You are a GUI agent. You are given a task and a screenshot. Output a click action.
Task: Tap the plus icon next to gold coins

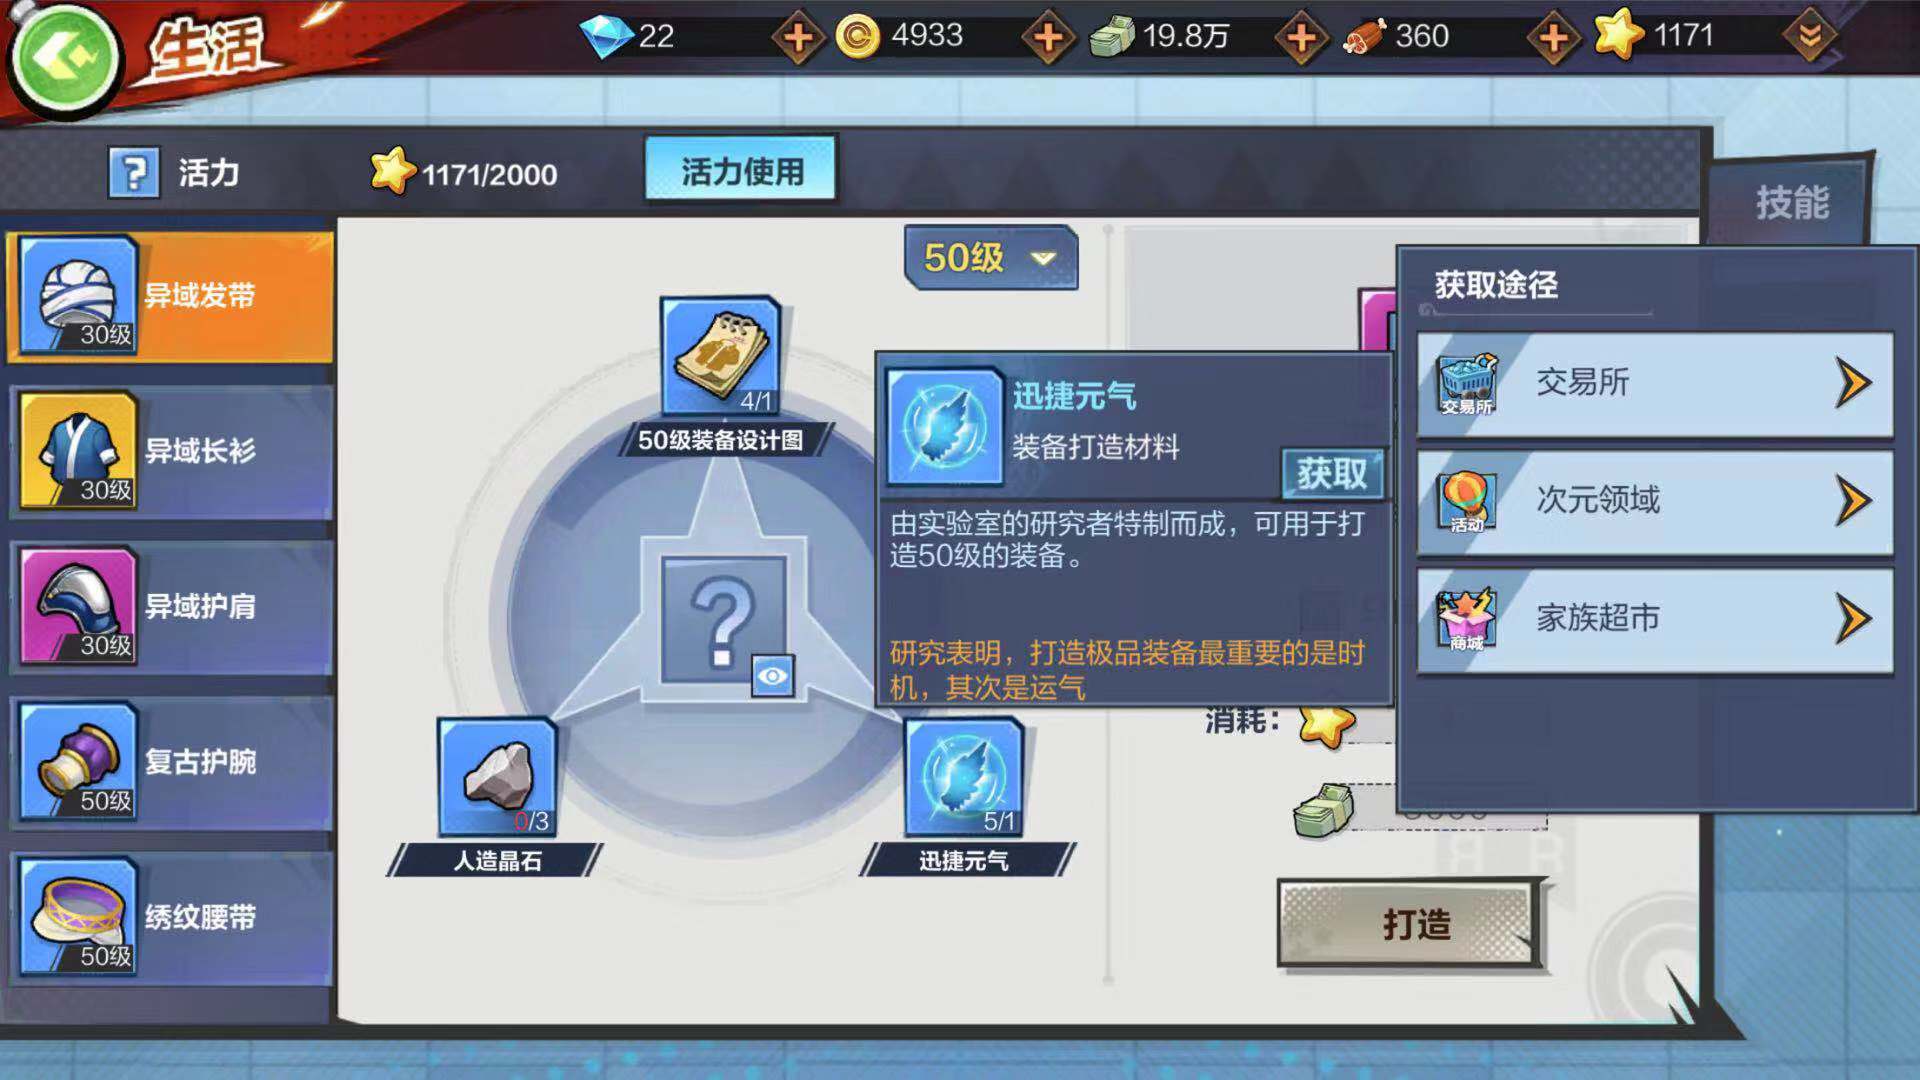[x=1047, y=38]
